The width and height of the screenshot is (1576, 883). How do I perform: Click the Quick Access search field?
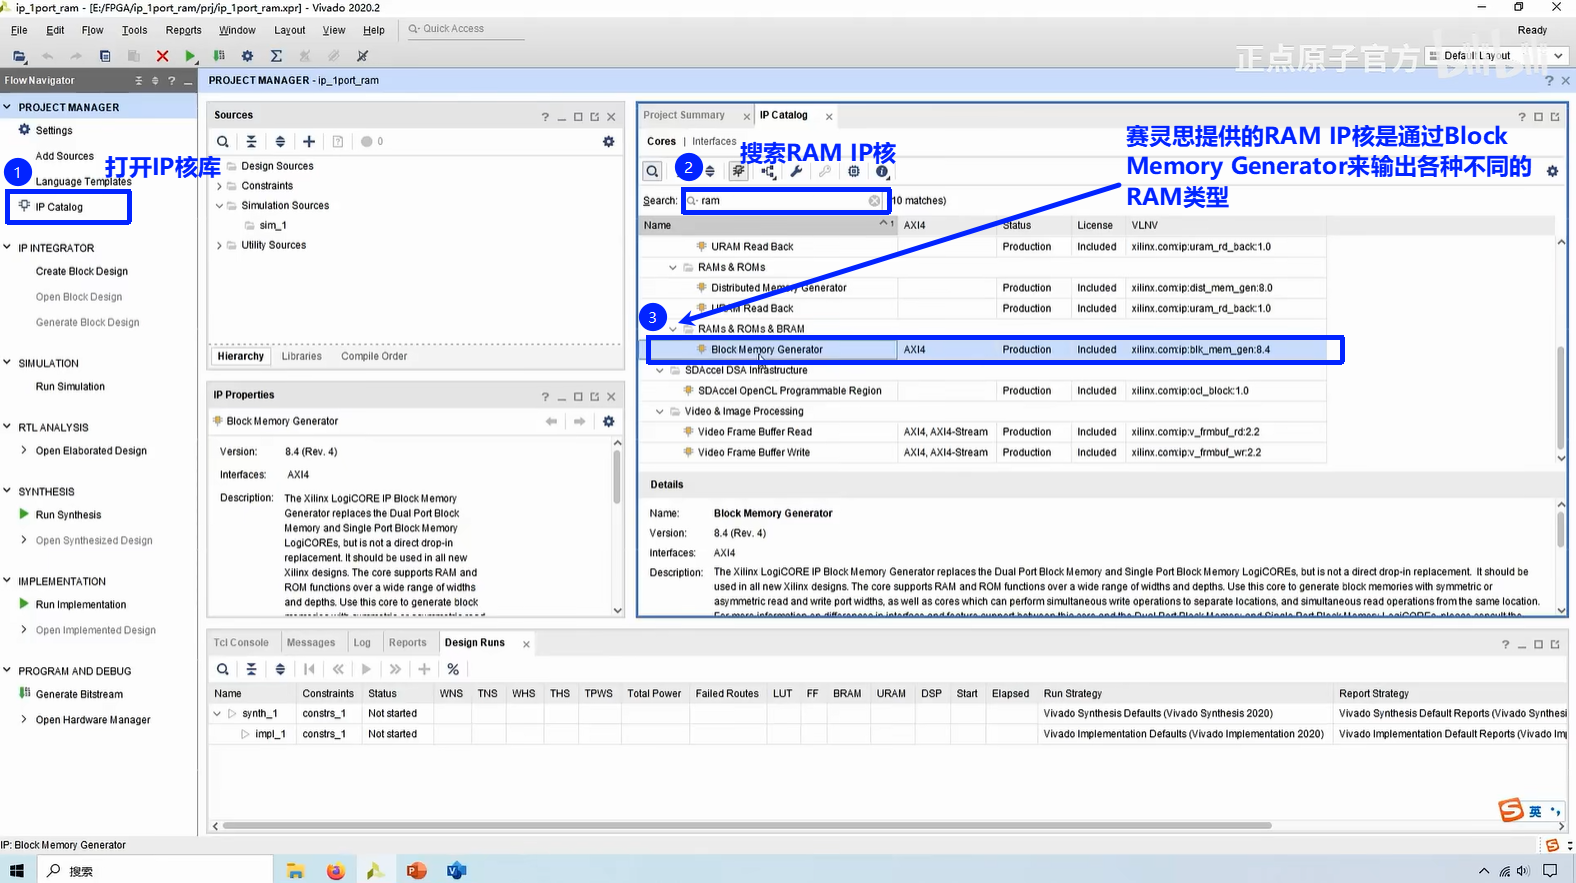[x=465, y=29]
